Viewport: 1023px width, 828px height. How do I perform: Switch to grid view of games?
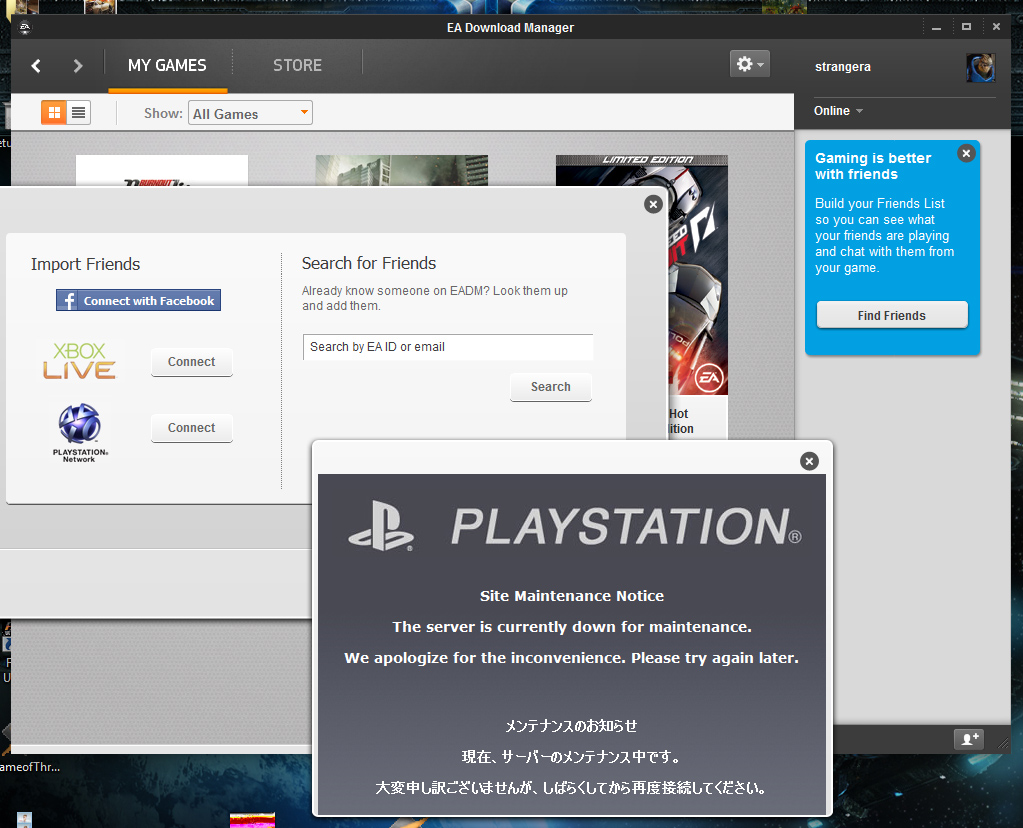tap(54, 113)
